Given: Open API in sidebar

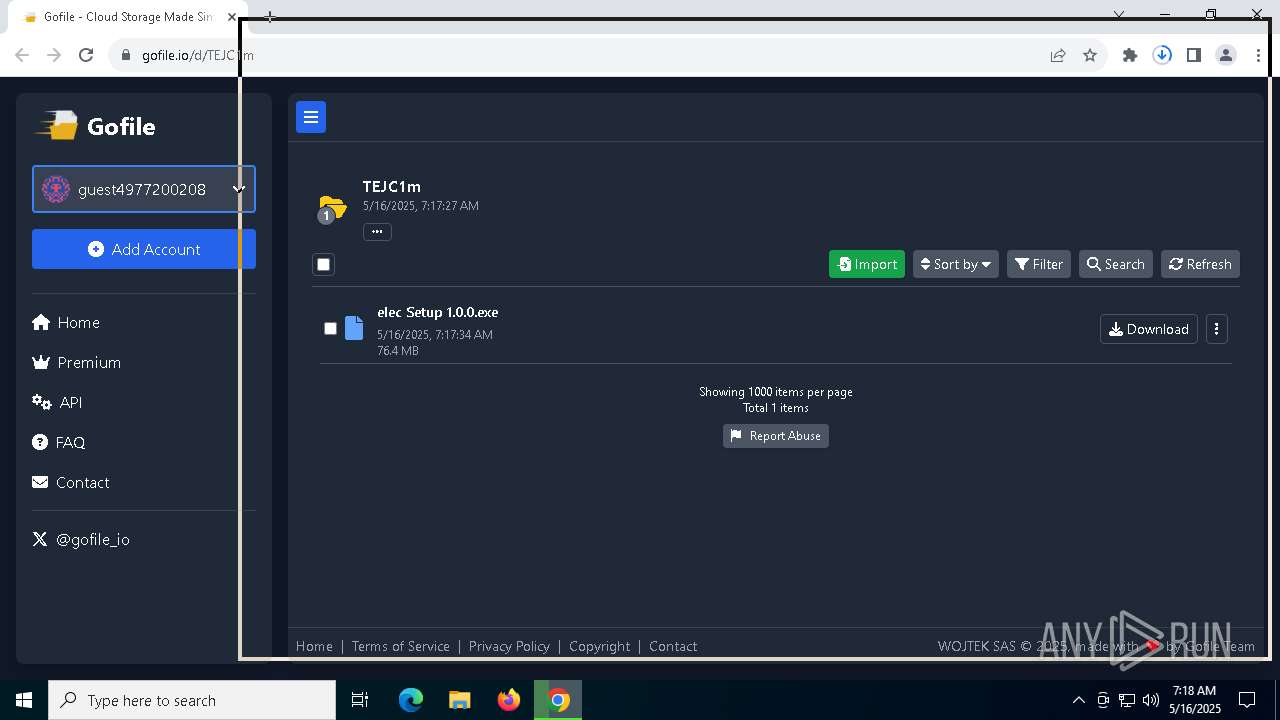Looking at the screenshot, I should (57, 402).
